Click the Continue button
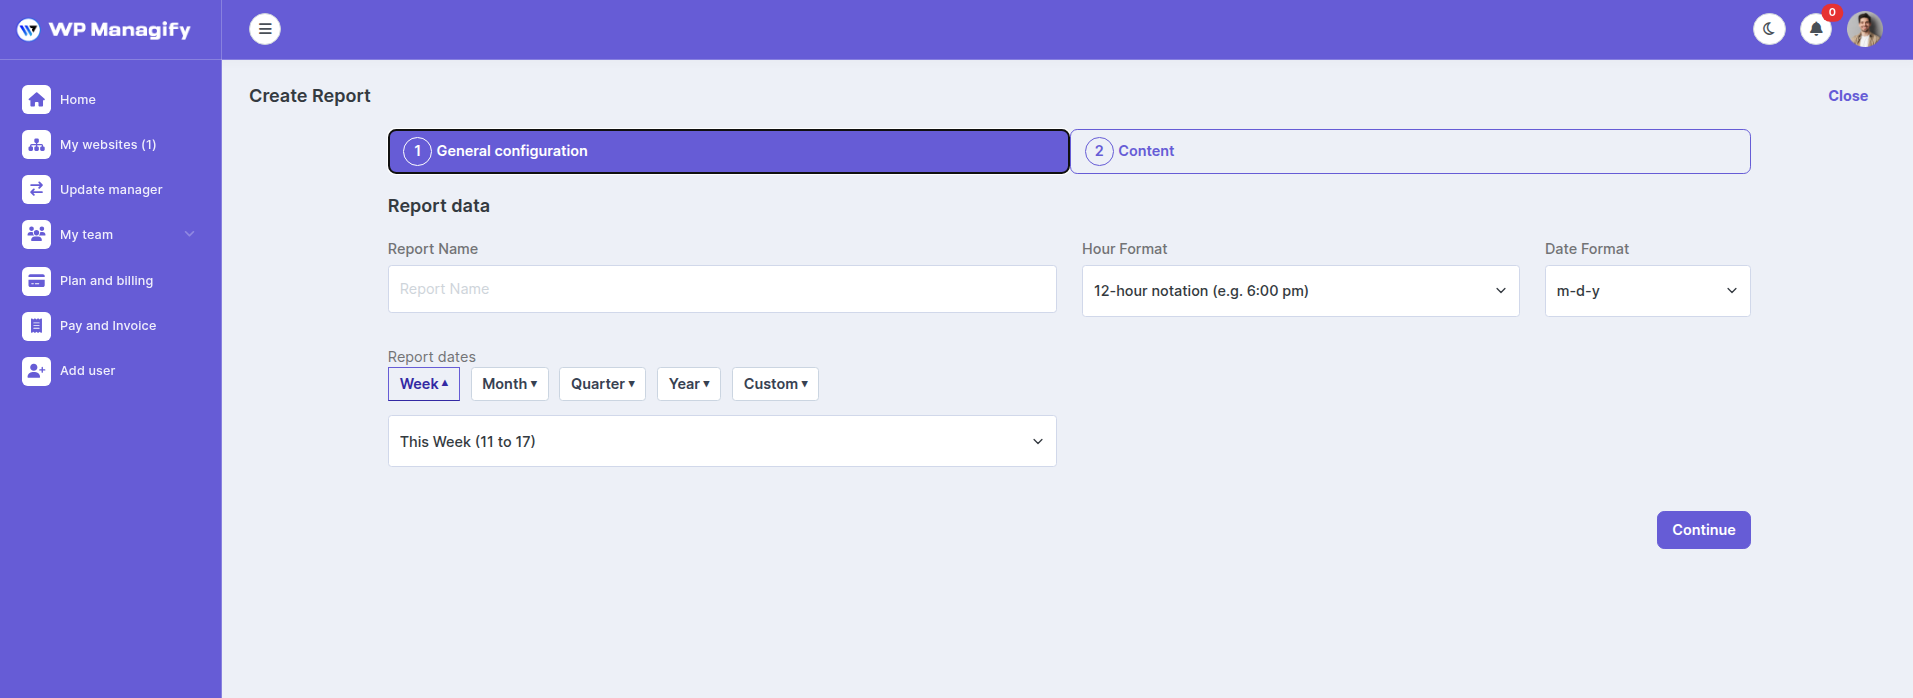The image size is (1913, 698). click(x=1703, y=530)
